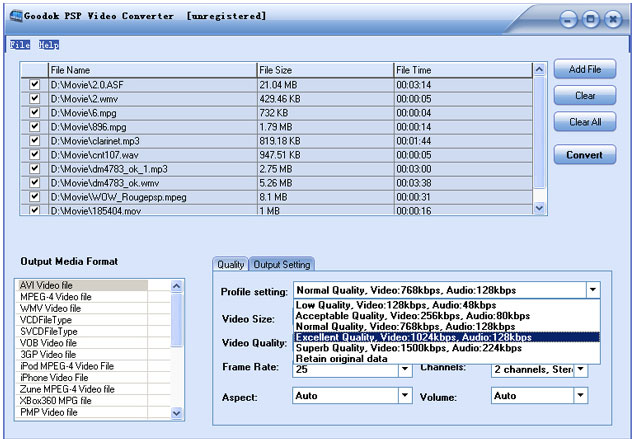Screen dimensions: 635x439
Task: Click the Clear All button
Action: [584, 122]
